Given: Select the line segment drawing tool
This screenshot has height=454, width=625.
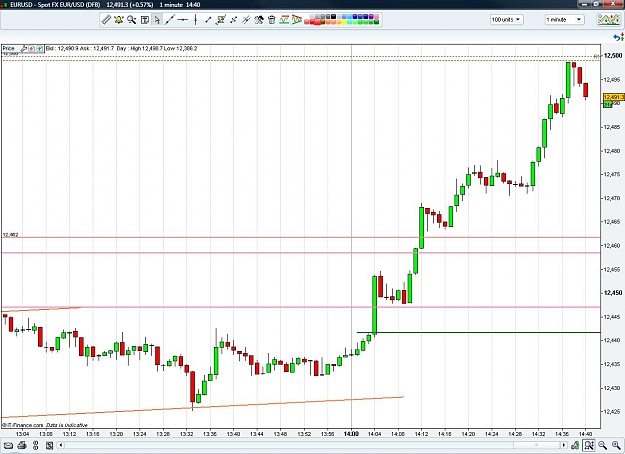Looking at the screenshot, I should click(208, 20).
